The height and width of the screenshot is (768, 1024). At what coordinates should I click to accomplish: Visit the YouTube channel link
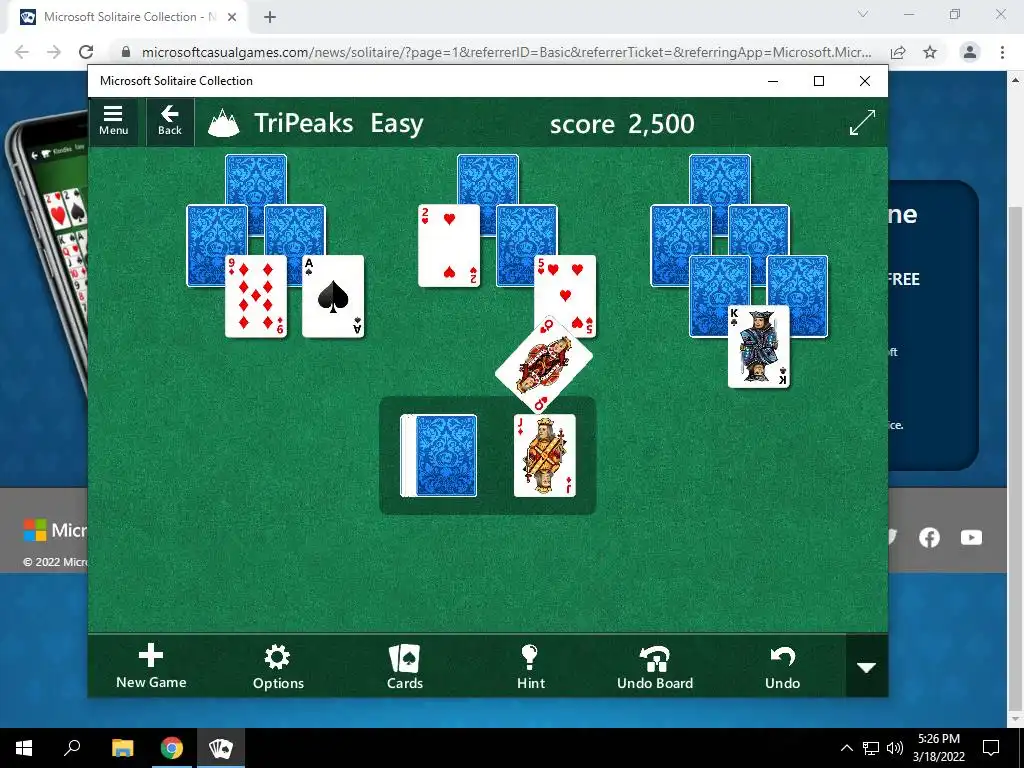point(971,537)
